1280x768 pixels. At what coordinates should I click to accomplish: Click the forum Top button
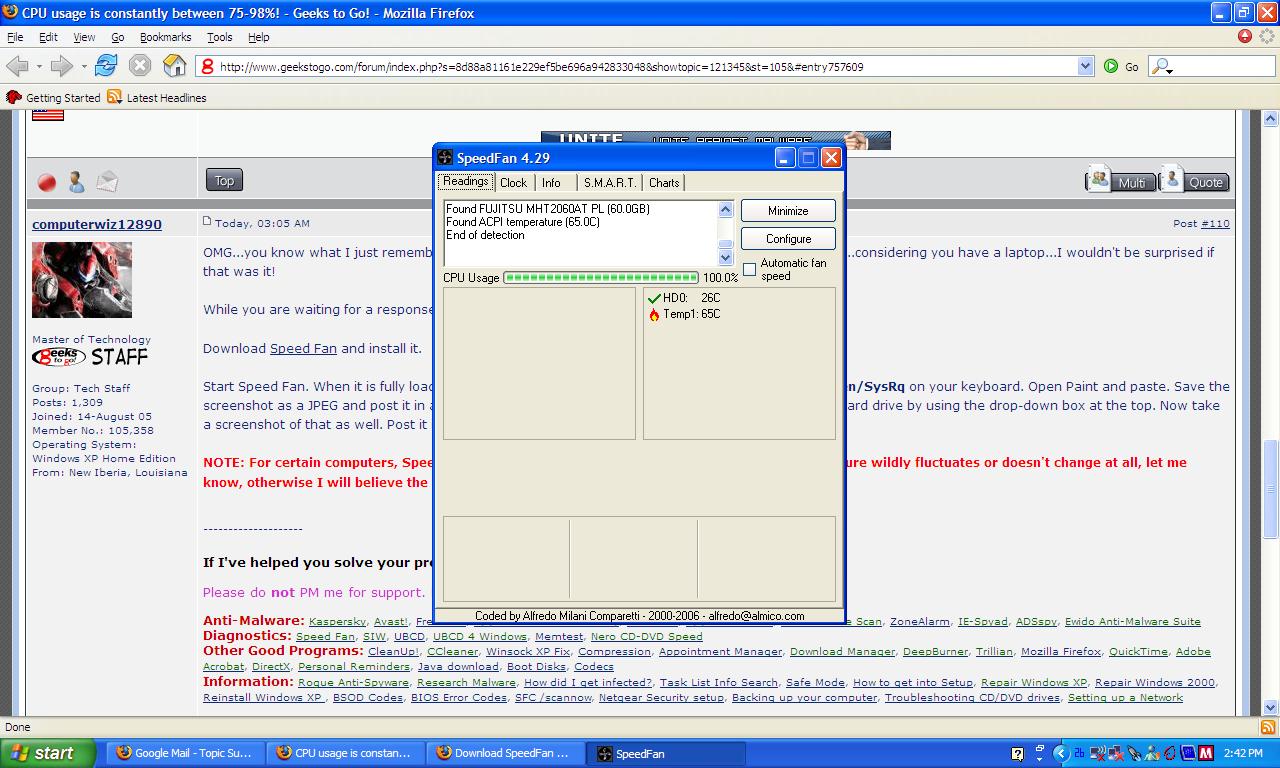(224, 181)
